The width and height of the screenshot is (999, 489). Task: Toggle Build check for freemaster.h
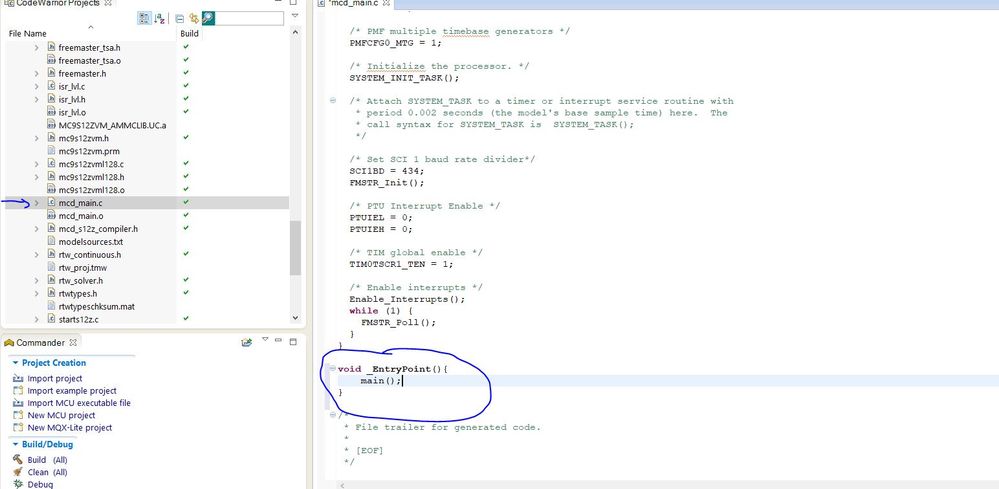click(x=185, y=73)
